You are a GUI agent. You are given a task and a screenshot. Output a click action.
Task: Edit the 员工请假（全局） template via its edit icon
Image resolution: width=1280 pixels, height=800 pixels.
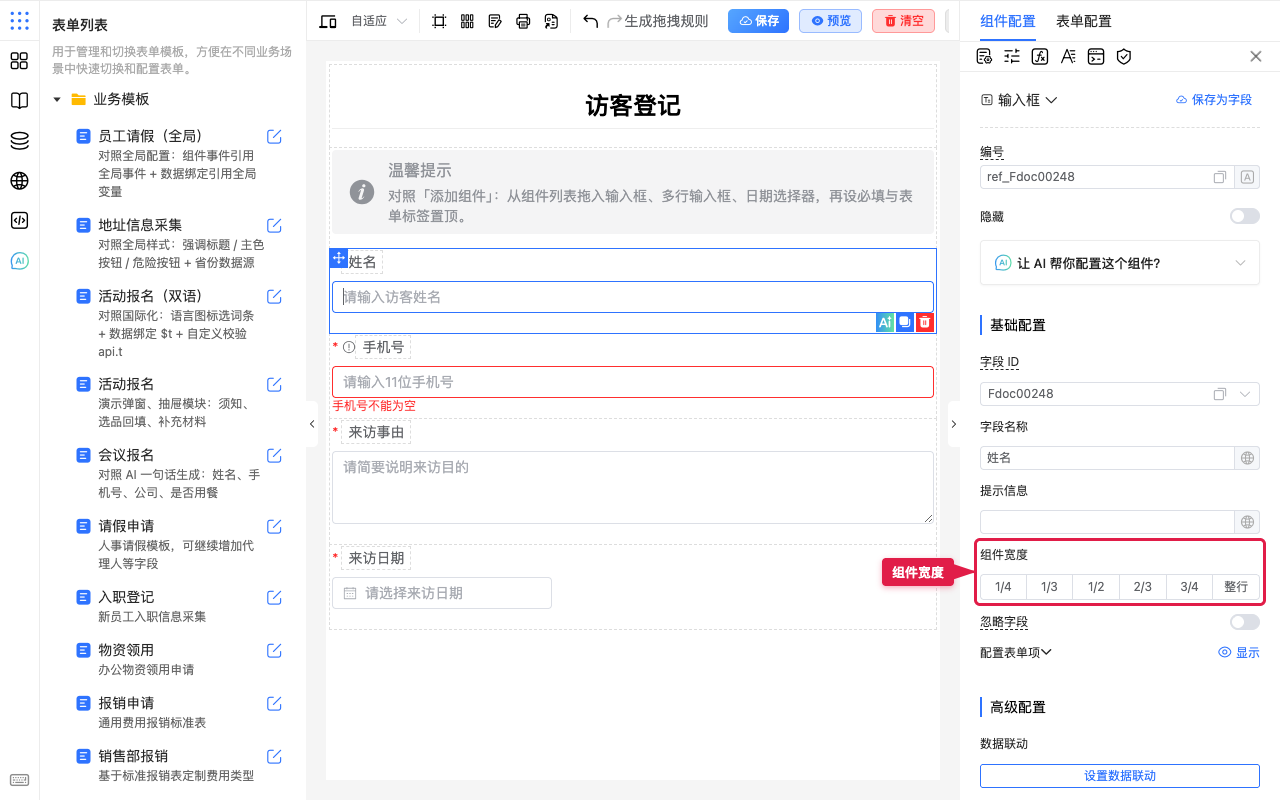tap(274, 136)
